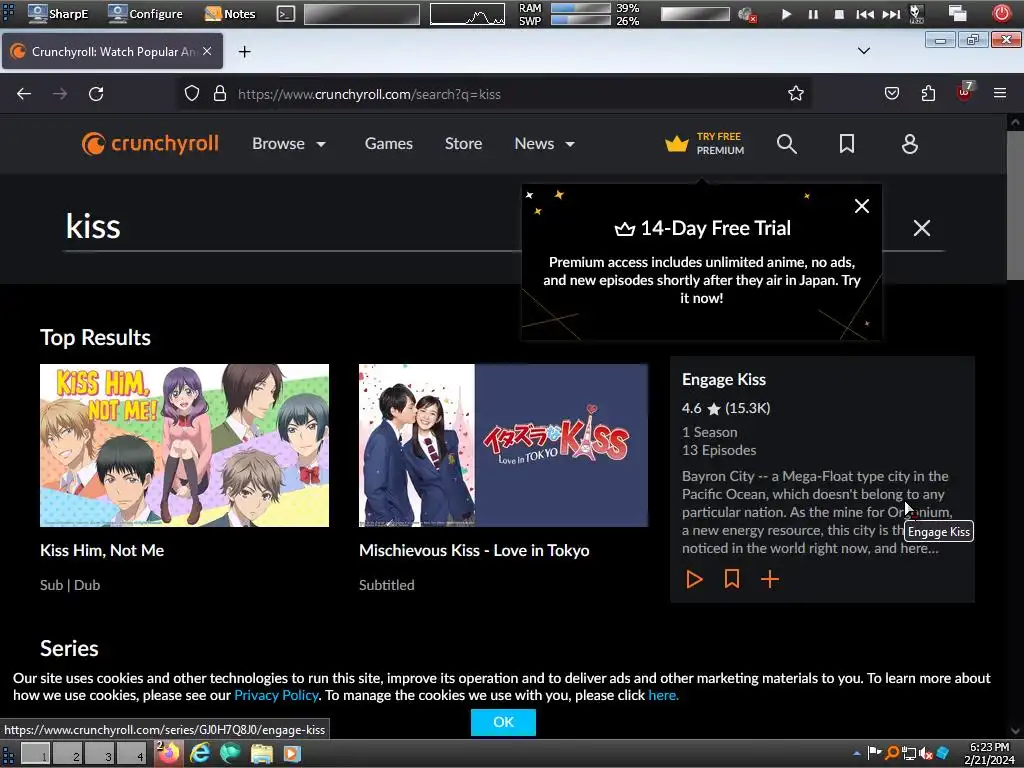Screen dimensions: 1024x768
Task: Launch the terminal from top panel
Action: click(x=285, y=14)
